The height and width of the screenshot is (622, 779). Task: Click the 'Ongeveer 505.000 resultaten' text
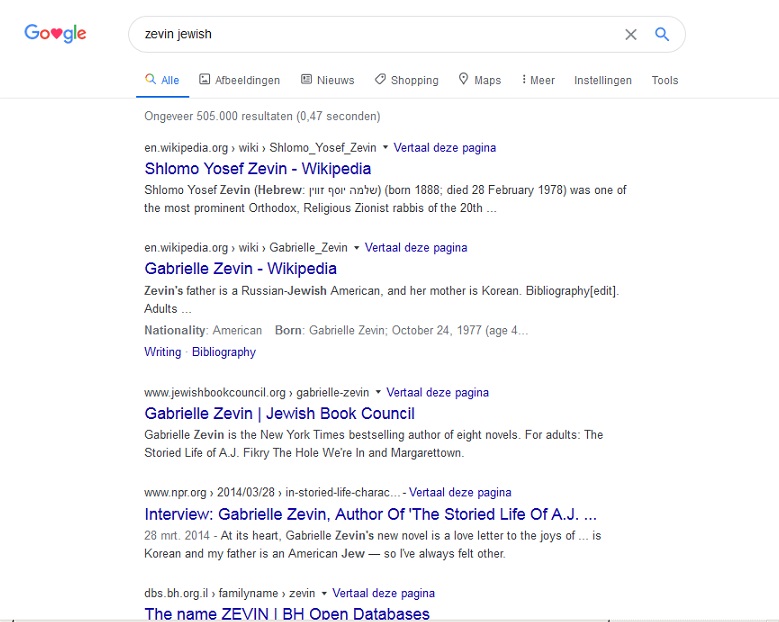pyautogui.click(x=262, y=116)
